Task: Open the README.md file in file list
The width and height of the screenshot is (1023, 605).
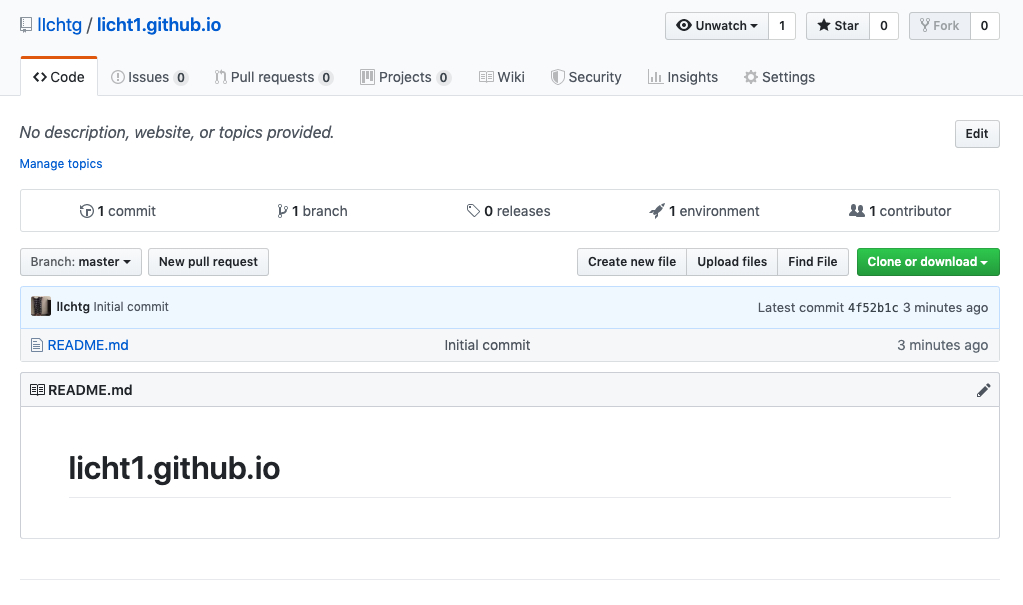Action: (x=88, y=345)
